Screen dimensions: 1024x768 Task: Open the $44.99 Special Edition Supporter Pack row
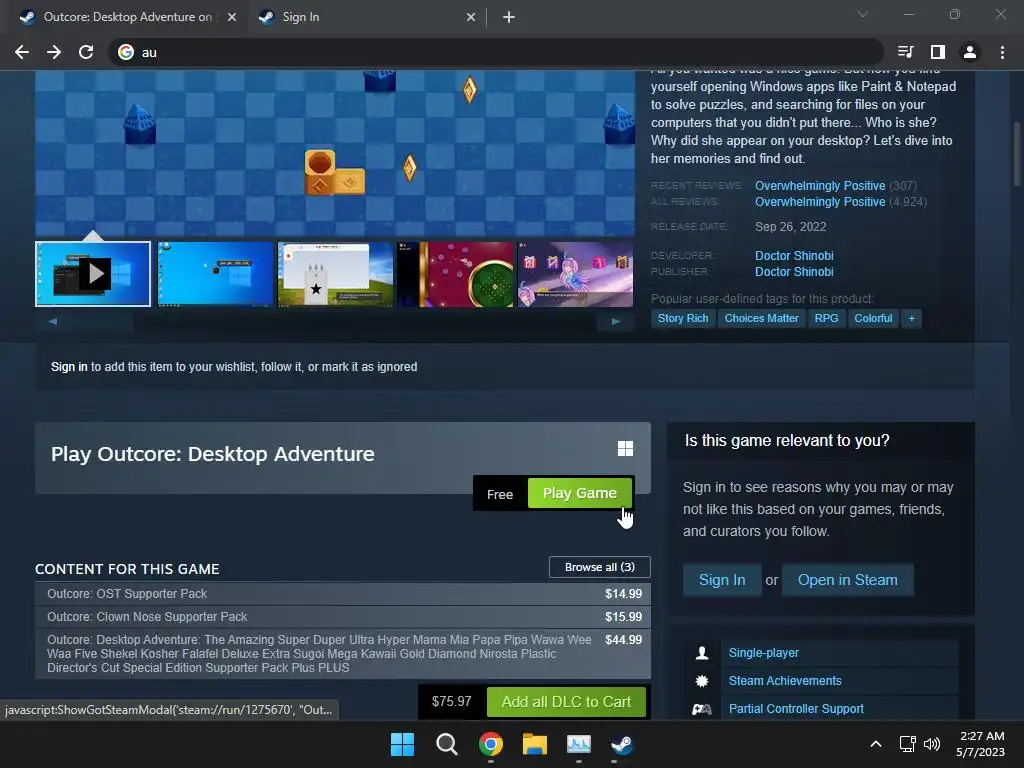pyautogui.click(x=343, y=654)
